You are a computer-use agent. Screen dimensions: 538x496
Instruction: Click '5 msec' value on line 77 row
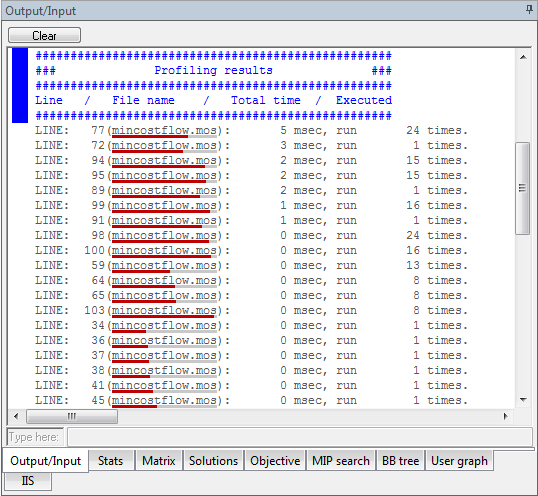303,131
